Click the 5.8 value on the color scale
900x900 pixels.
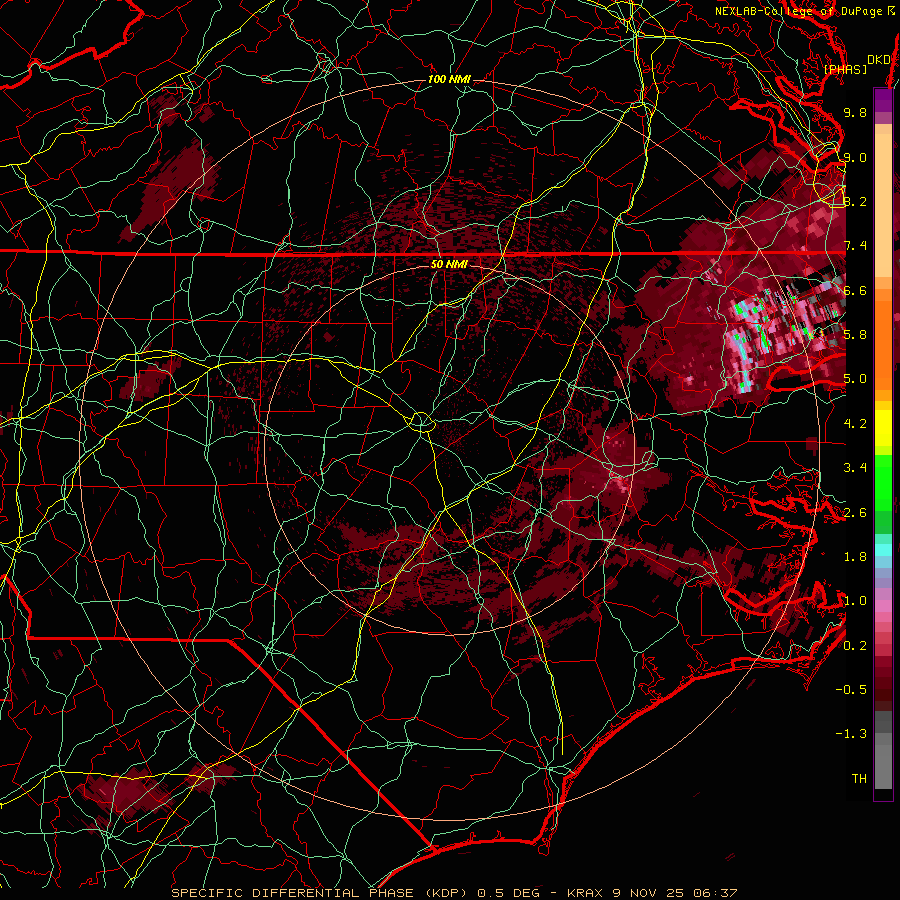coord(855,335)
